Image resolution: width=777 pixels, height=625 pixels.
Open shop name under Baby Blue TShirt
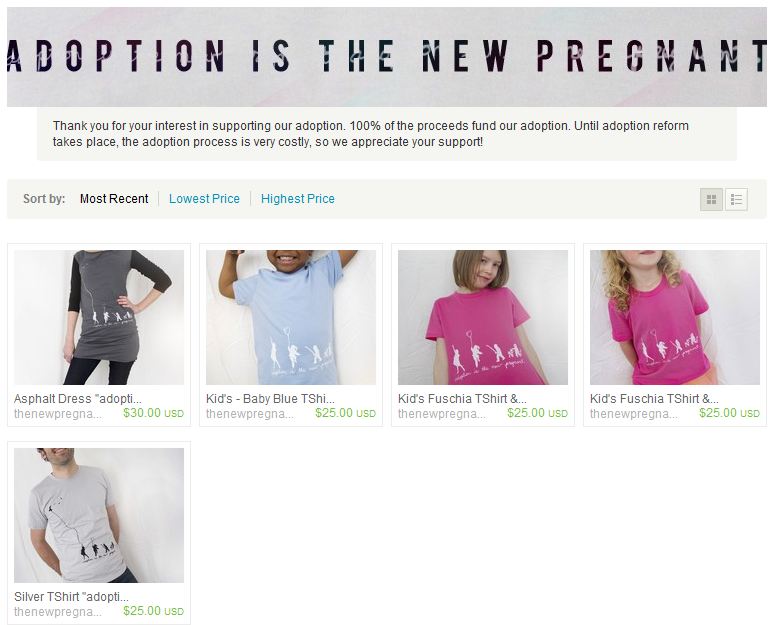coord(250,414)
